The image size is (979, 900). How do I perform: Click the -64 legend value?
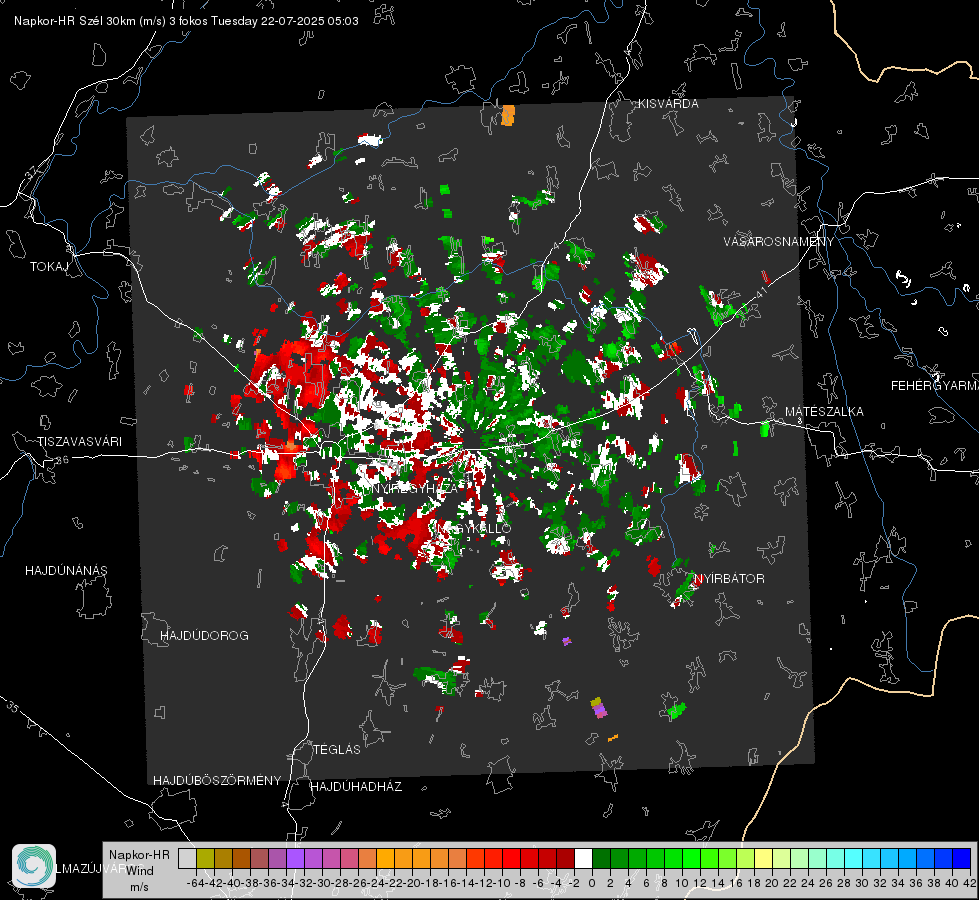(x=196, y=883)
